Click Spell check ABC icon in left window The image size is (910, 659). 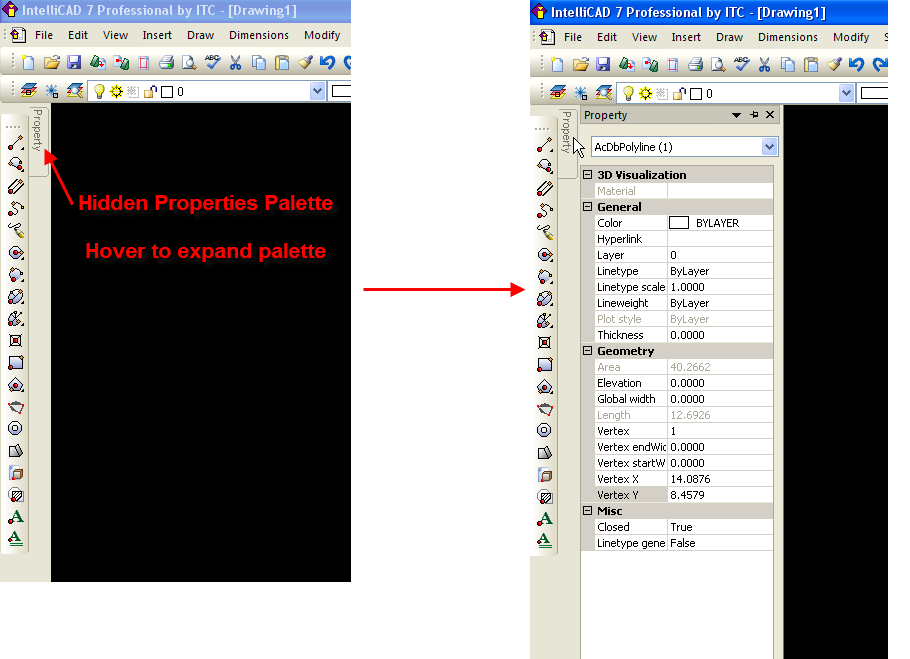point(212,62)
